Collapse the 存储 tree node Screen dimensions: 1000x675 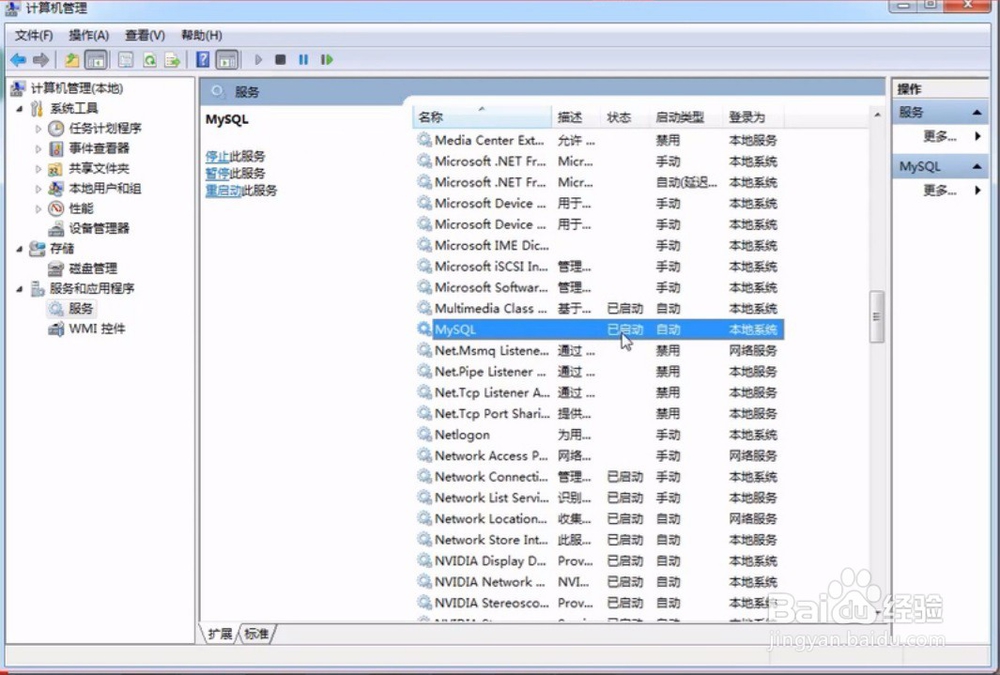(x=19, y=248)
